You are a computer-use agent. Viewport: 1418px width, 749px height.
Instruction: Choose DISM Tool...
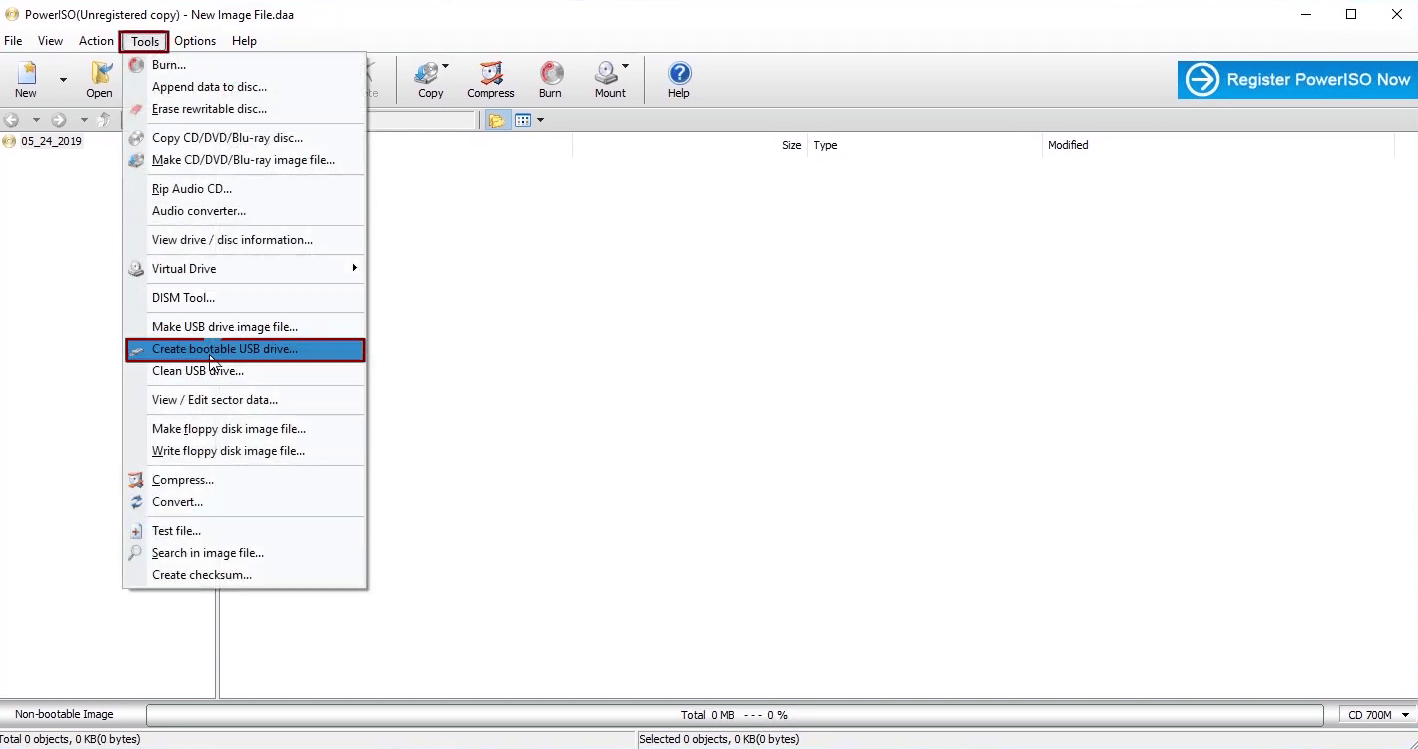245,298
